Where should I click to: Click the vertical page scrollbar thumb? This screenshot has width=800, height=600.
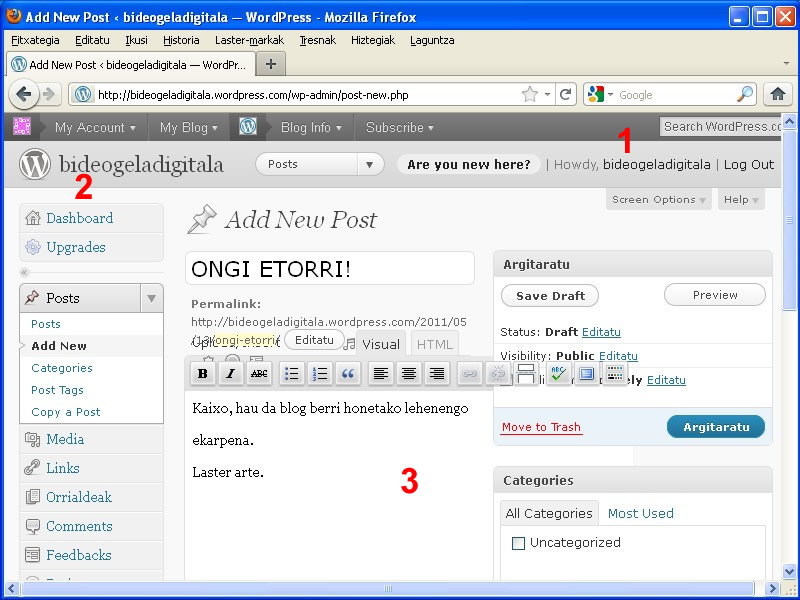pos(789,219)
